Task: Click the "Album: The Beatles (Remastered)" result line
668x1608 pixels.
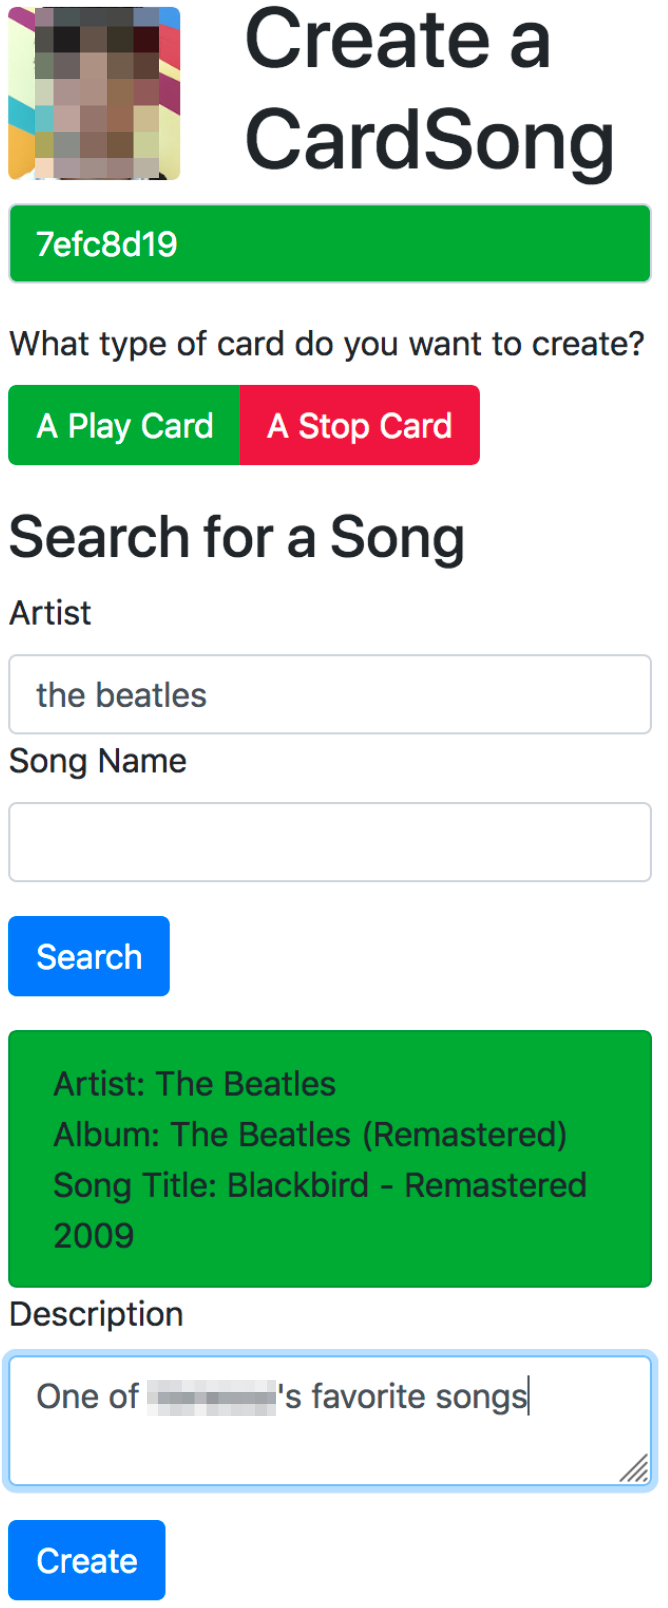Action: (x=310, y=1135)
